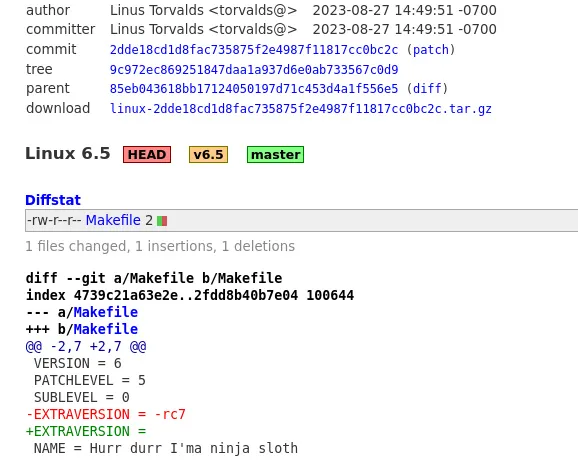Open the Diffstat heading link

pos(53,200)
